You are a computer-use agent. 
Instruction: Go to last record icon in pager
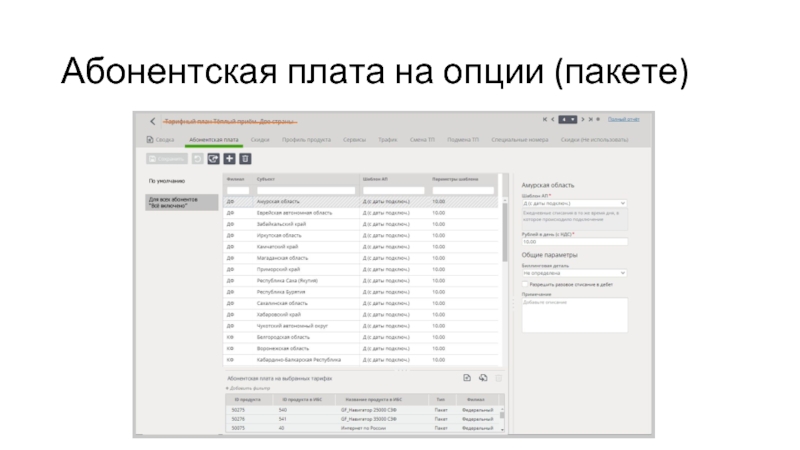tap(590, 119)
